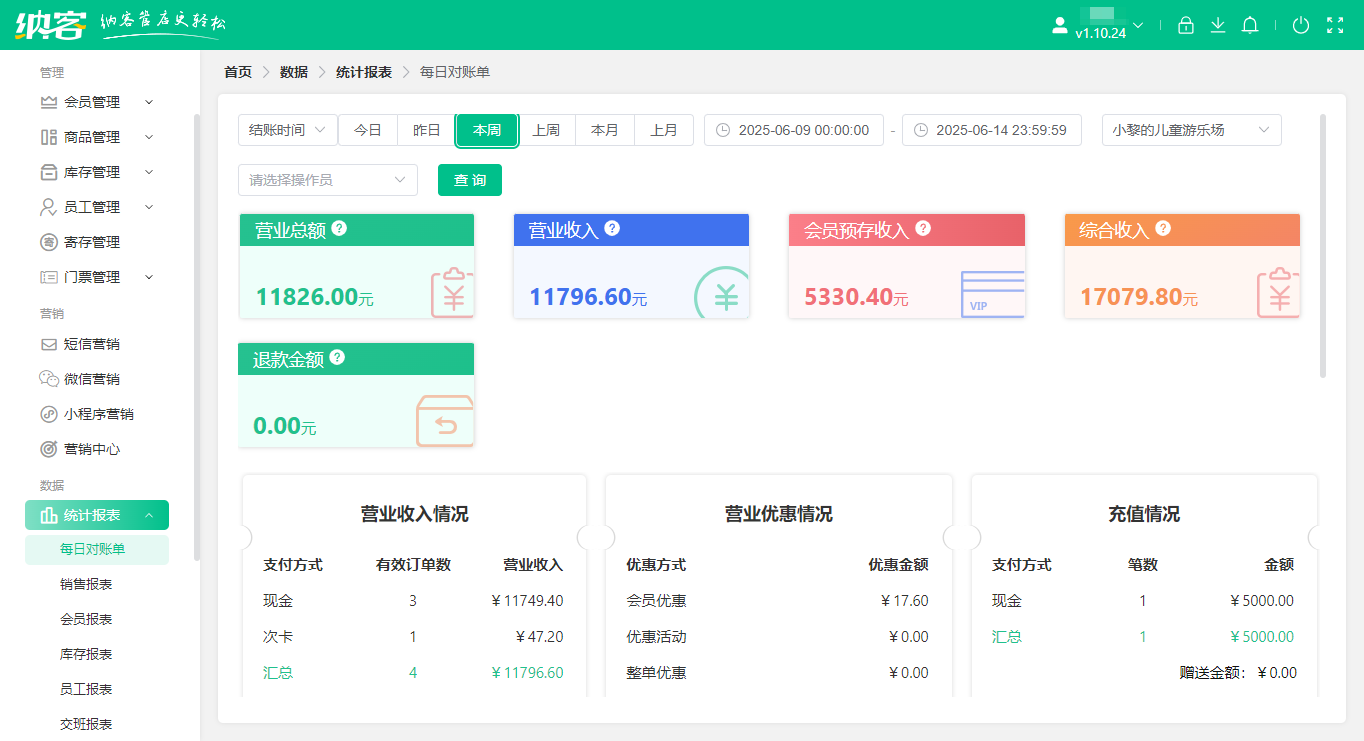This screenshot has width=1364, height=741.
Task: Select 销售报表 in the sidebar menu
Action: click(97, 584)
